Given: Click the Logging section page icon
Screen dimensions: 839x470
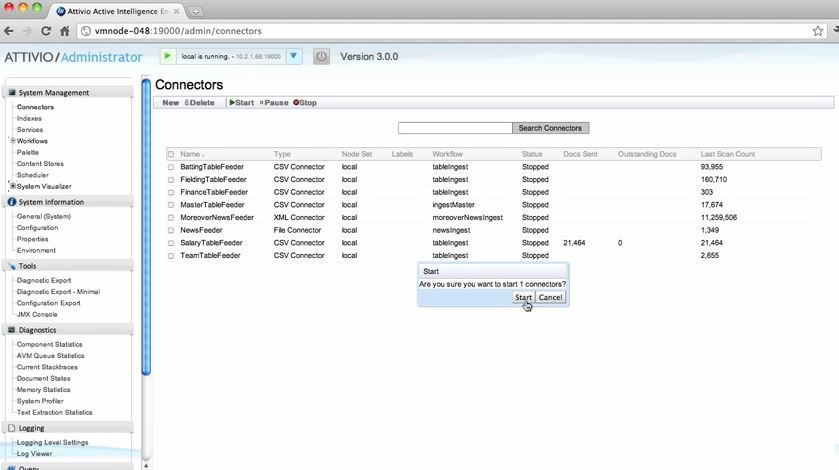Looking at the screenshot, I should [x=12, y=428].
